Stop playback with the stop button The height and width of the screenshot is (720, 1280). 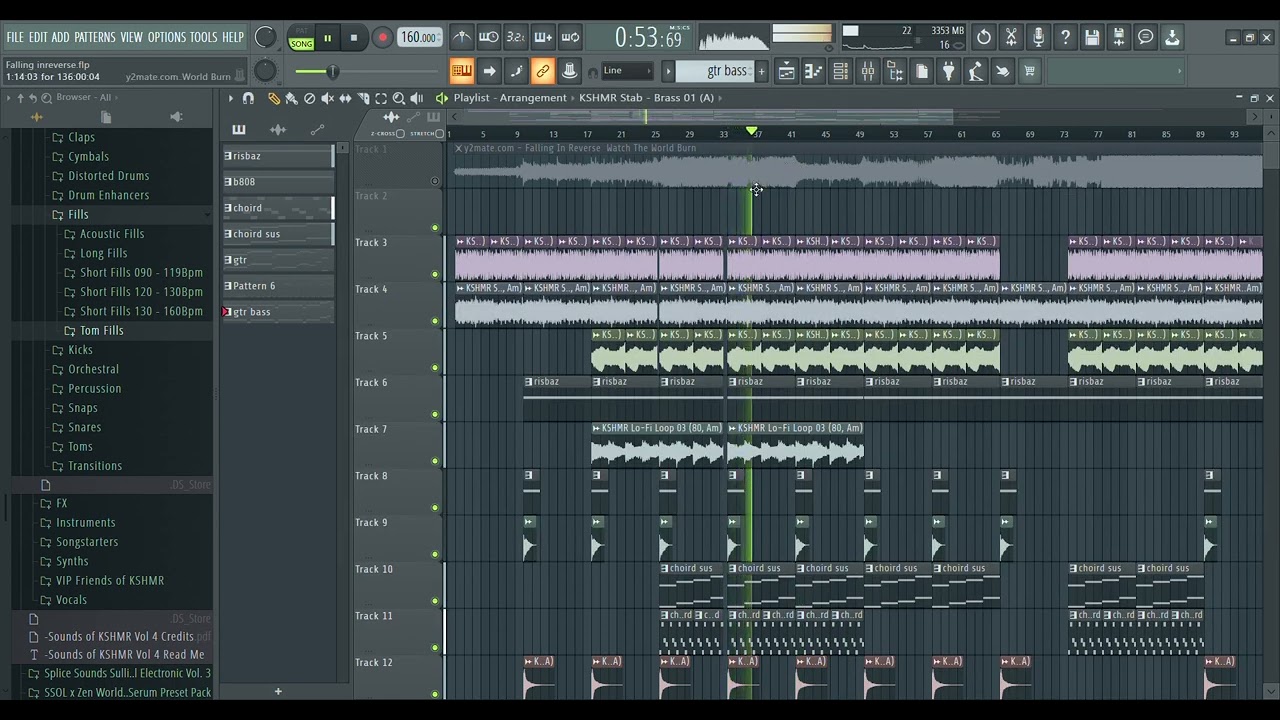coord(353,39)
